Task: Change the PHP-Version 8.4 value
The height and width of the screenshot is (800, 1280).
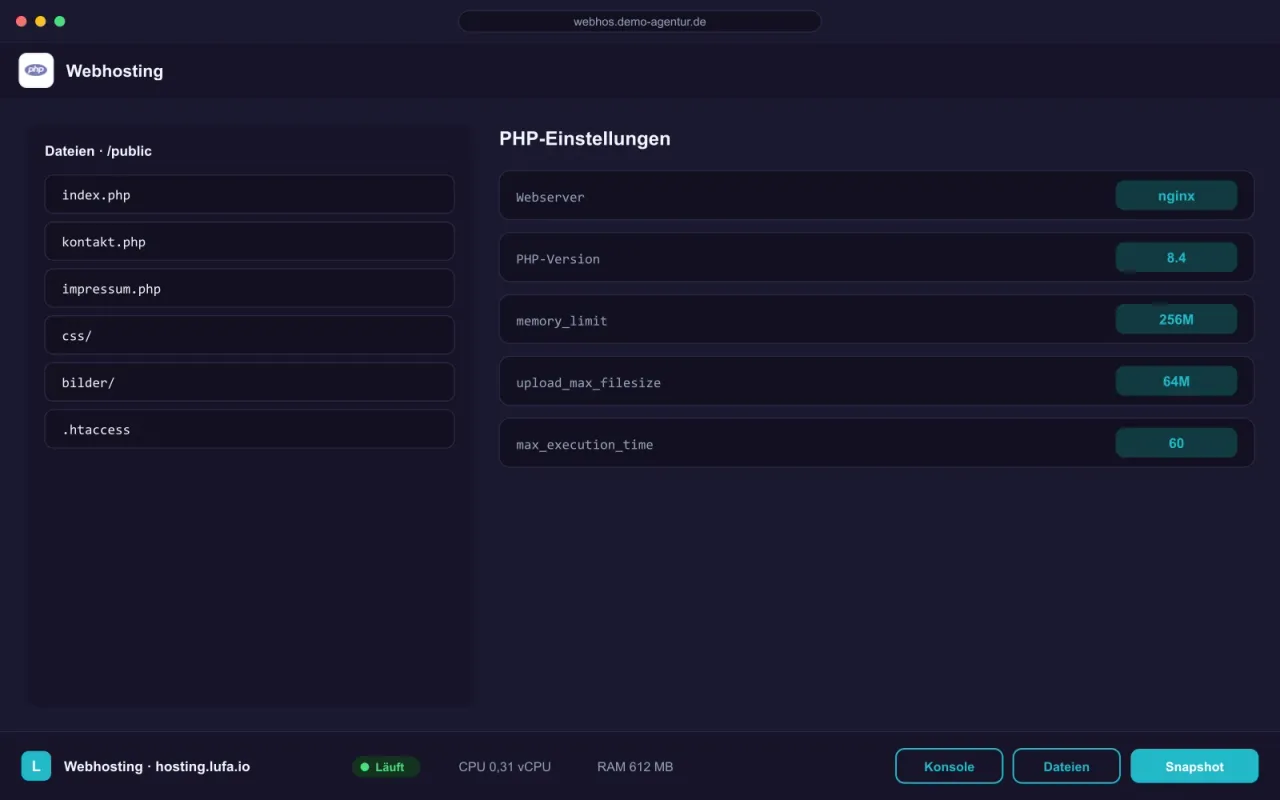Action: click(1176, 258)
